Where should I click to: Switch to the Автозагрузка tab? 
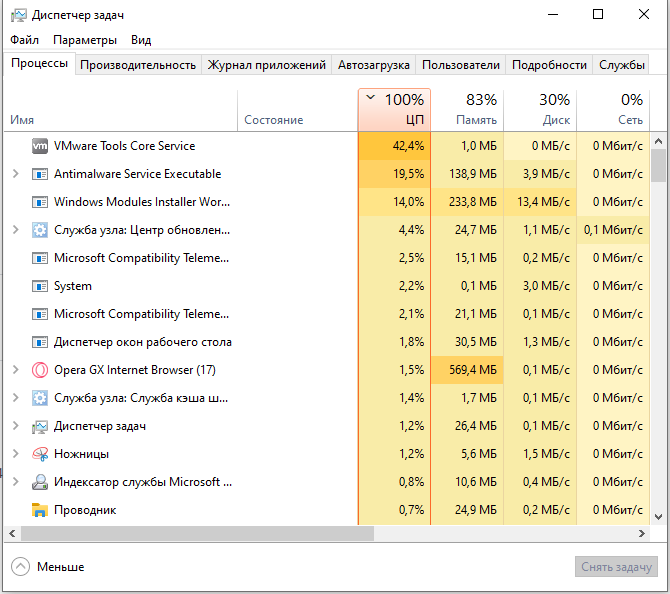click(x=374, y=65)
